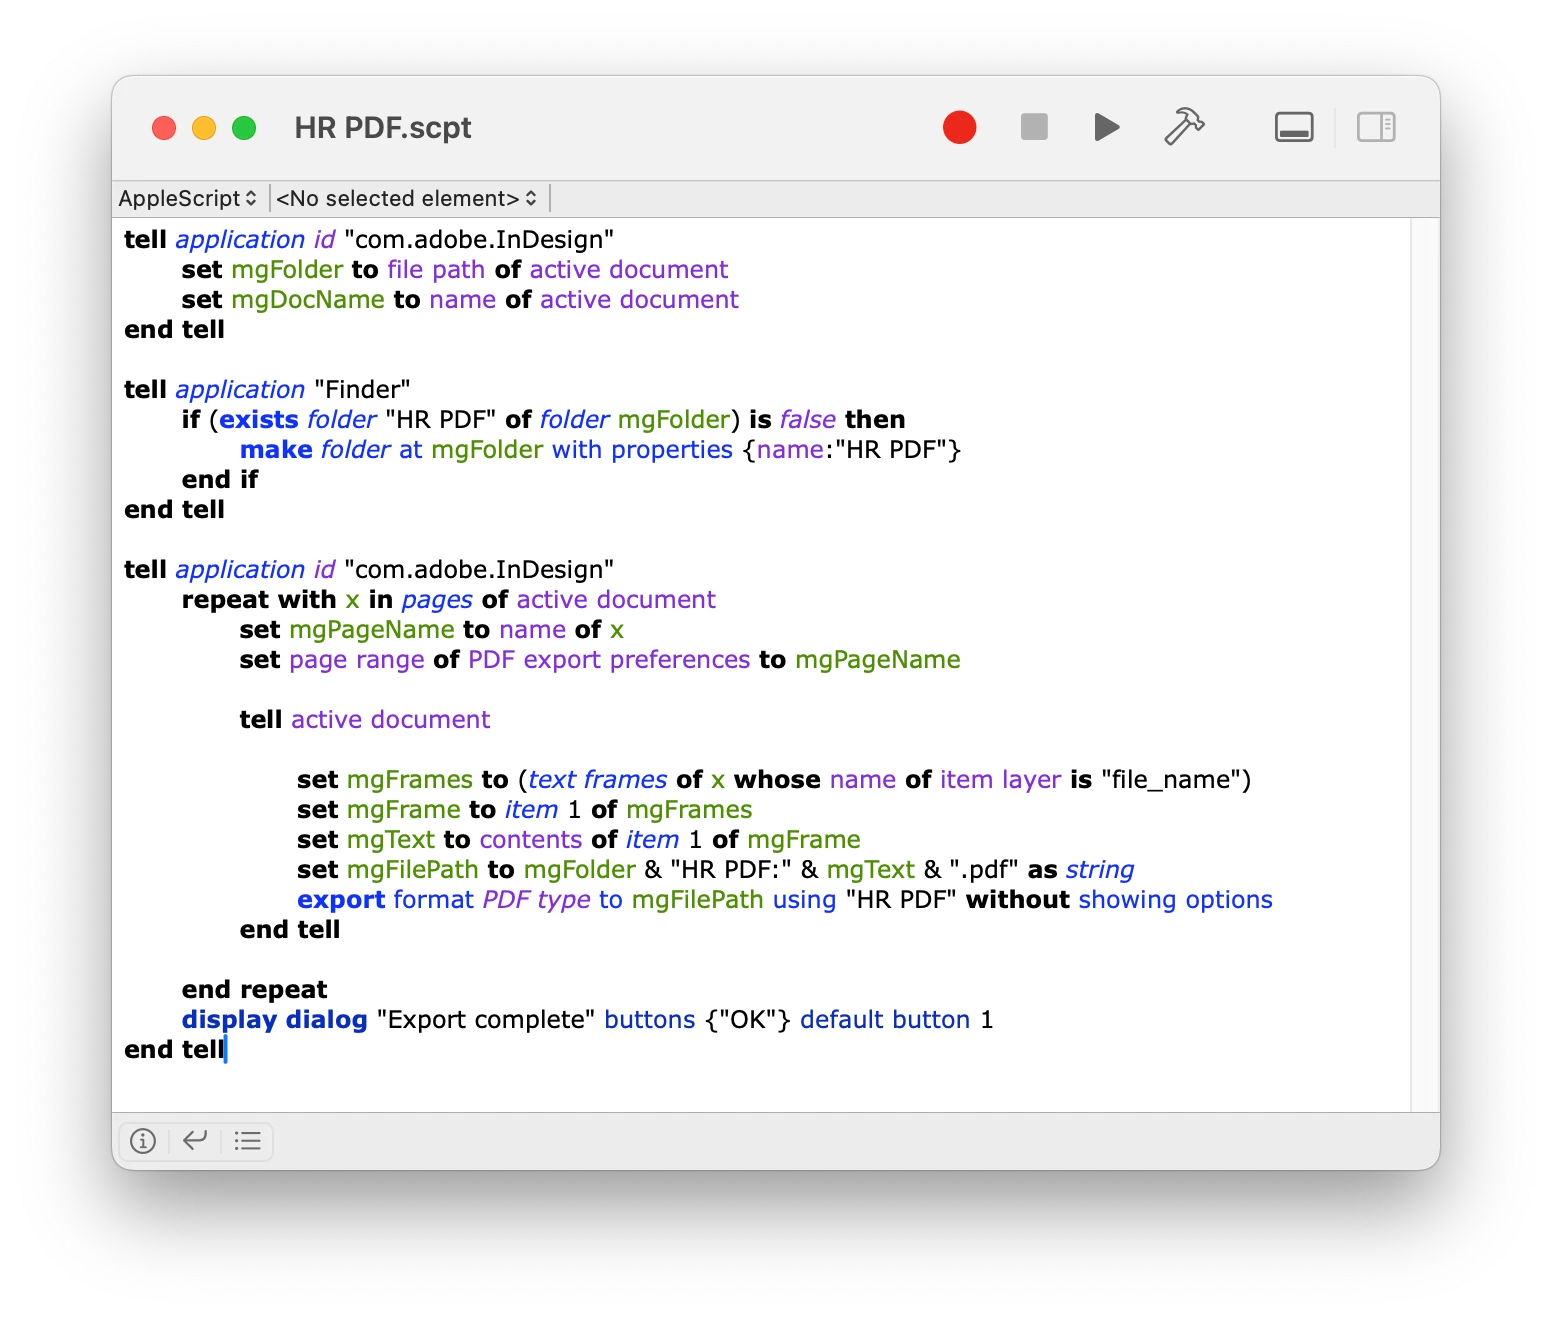The width and height of the screenshot is (1552, 1318).
Task: Click the 'set mgFrames to (text frames' line
Action: [x=774, y=780]
